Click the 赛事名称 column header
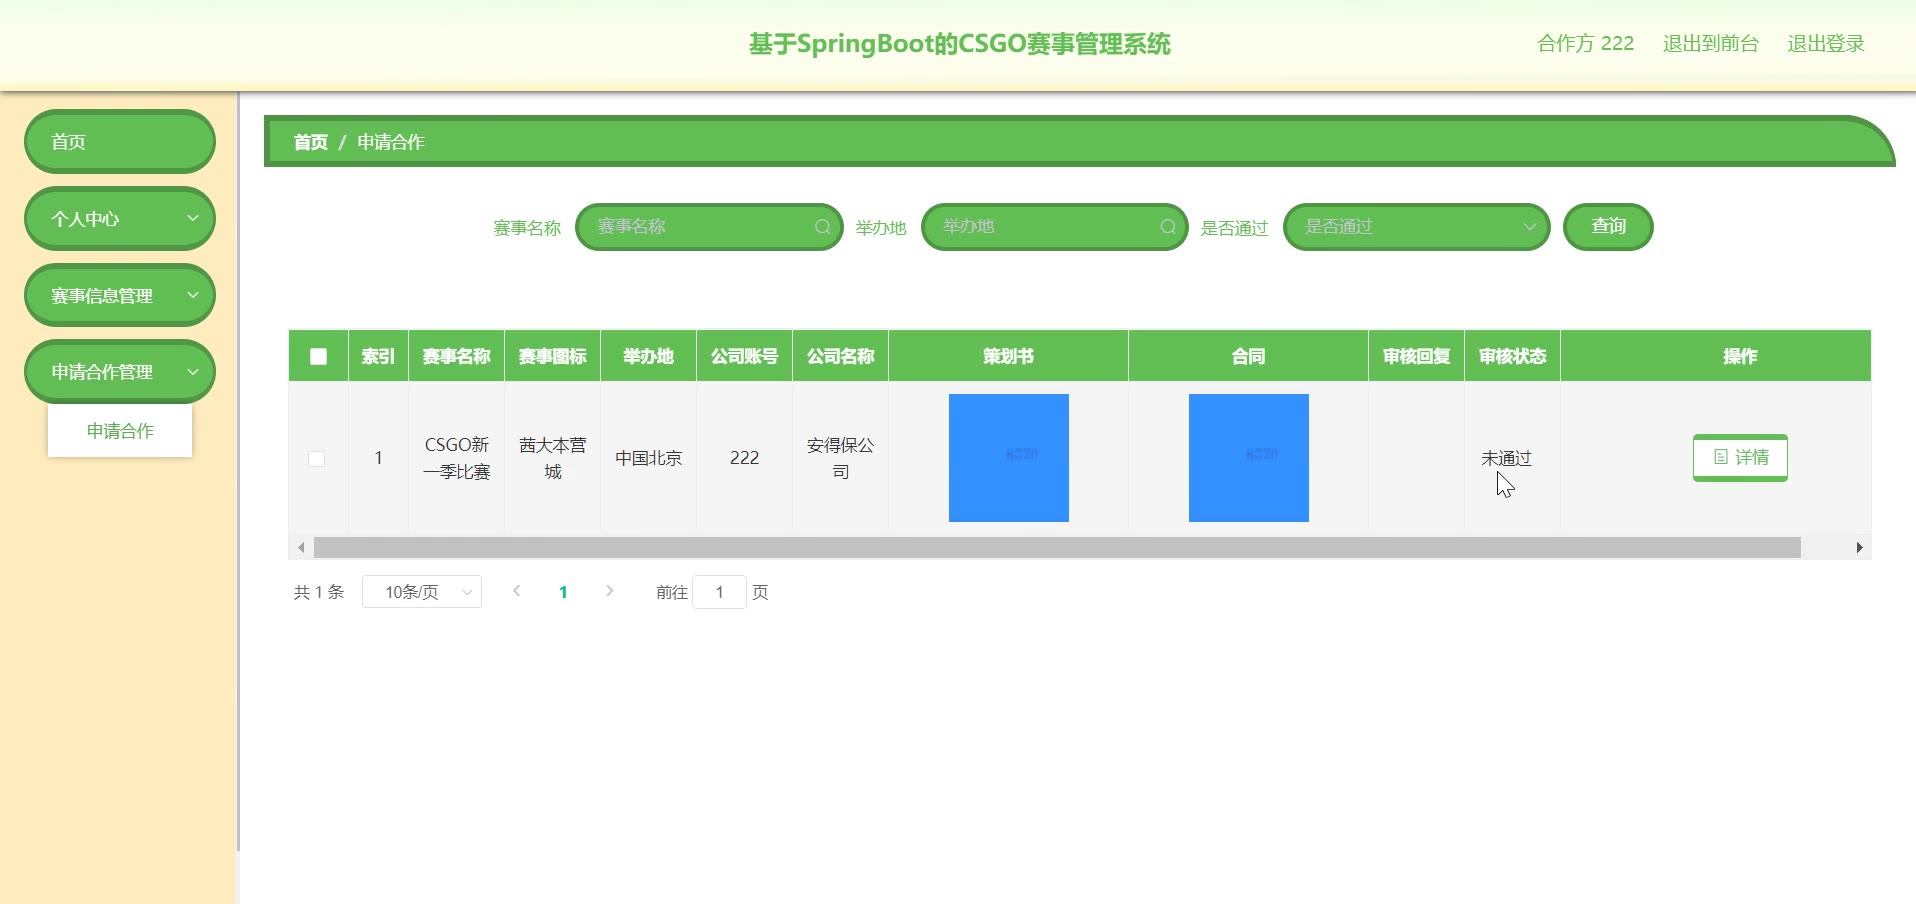 (456, 356)
